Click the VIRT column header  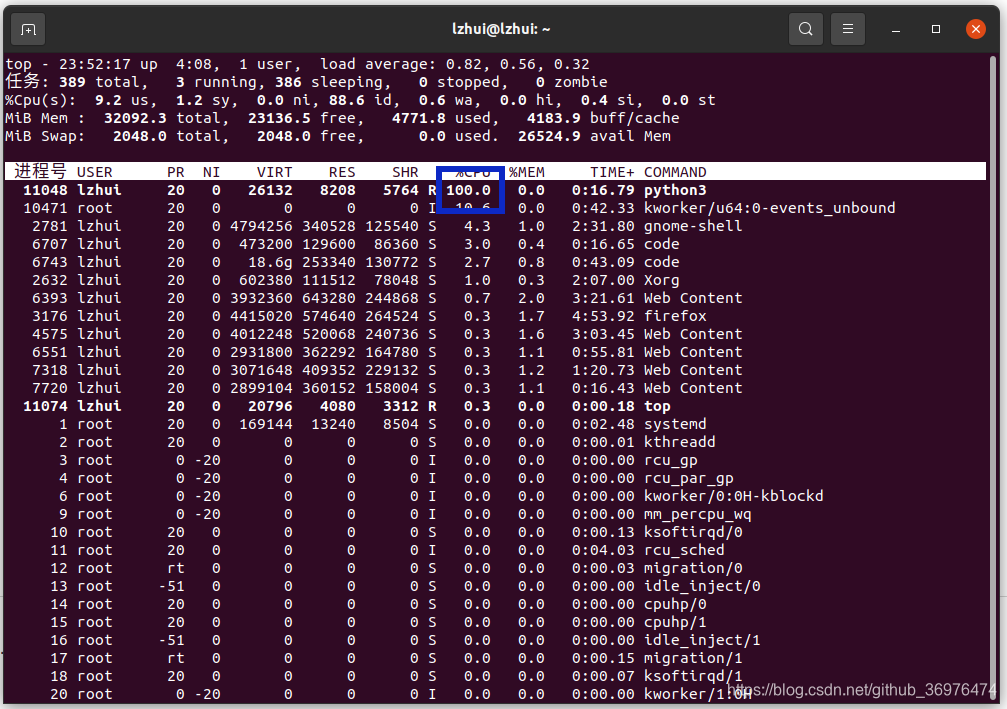click(274, 172)
